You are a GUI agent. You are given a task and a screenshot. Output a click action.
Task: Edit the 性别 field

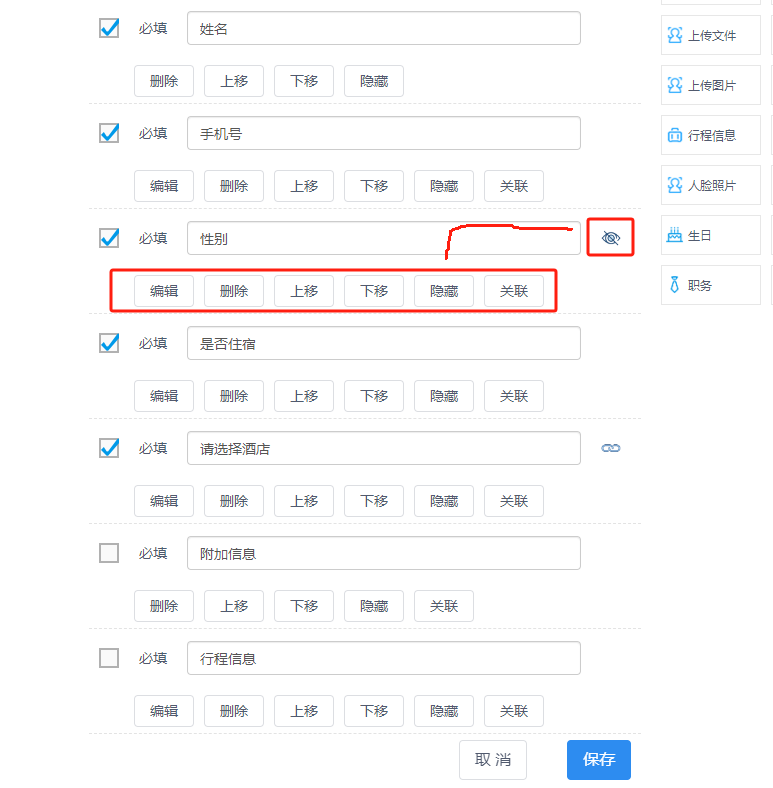click(164, 291)
